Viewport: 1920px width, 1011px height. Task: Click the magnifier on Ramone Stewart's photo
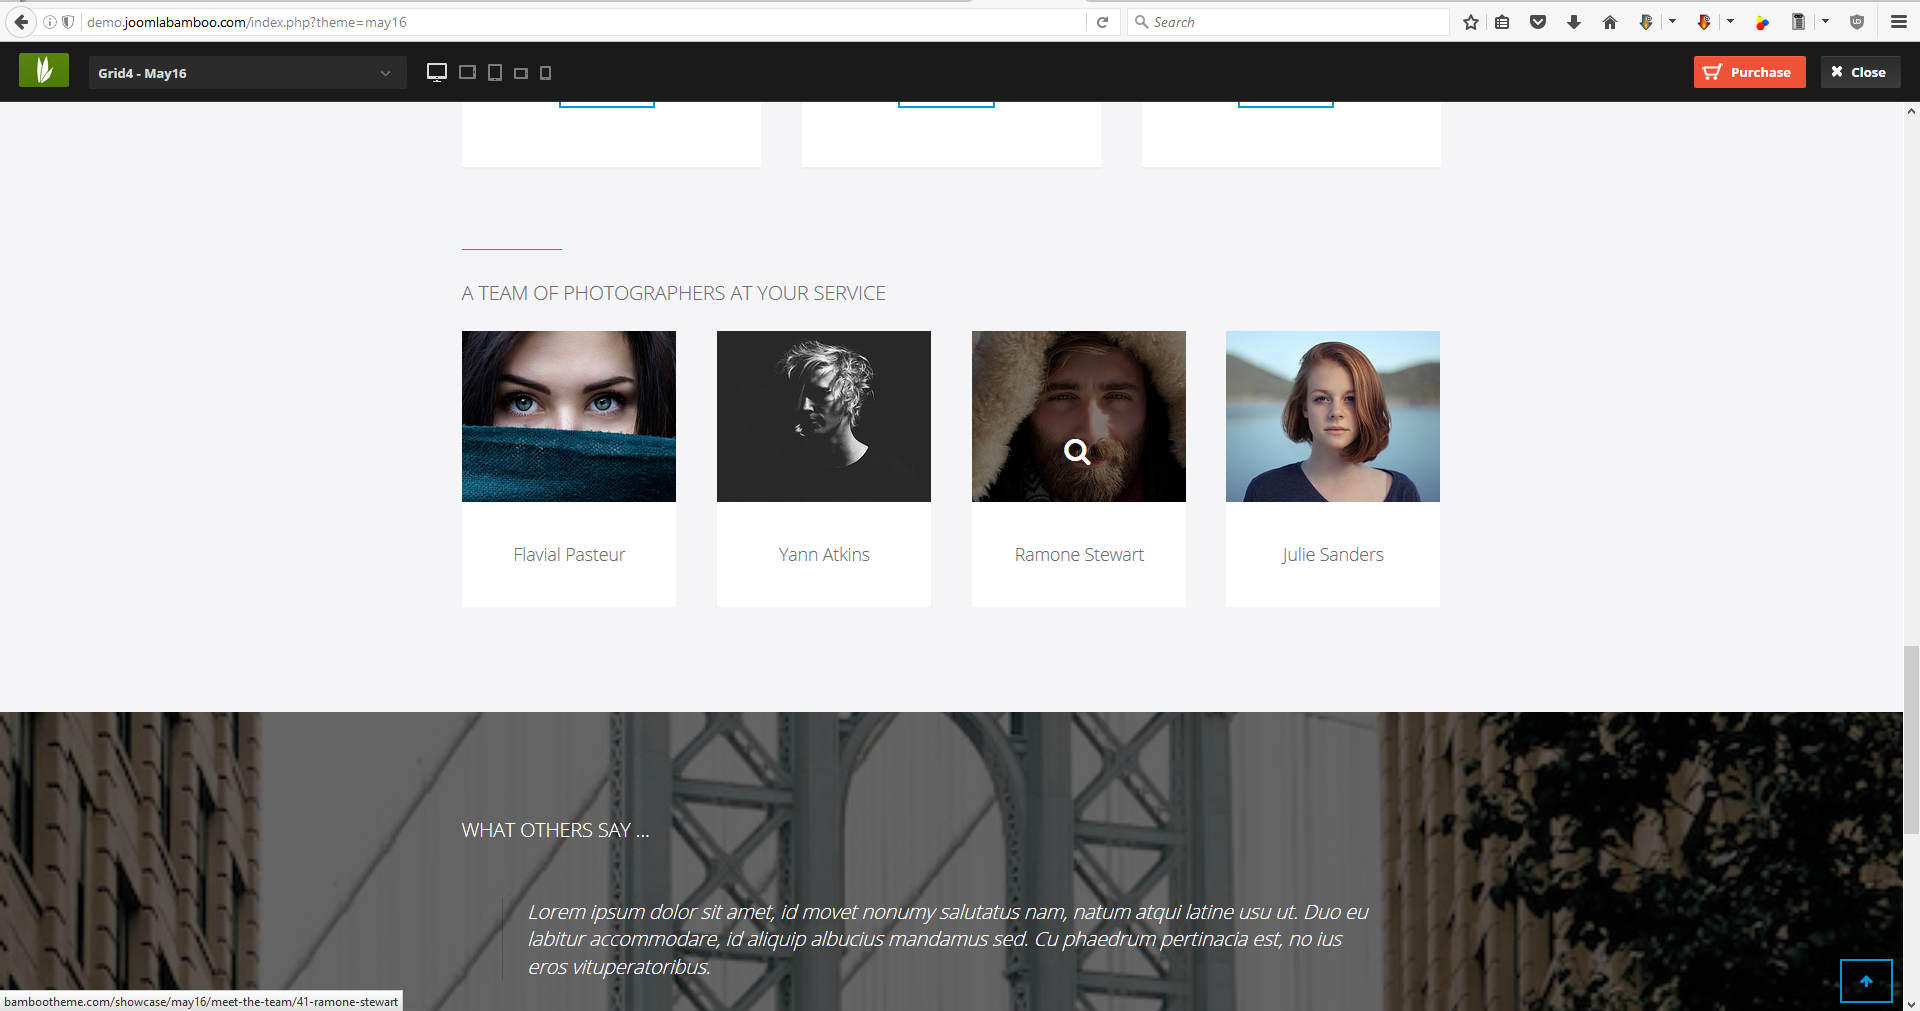[x=1077, y=452]
